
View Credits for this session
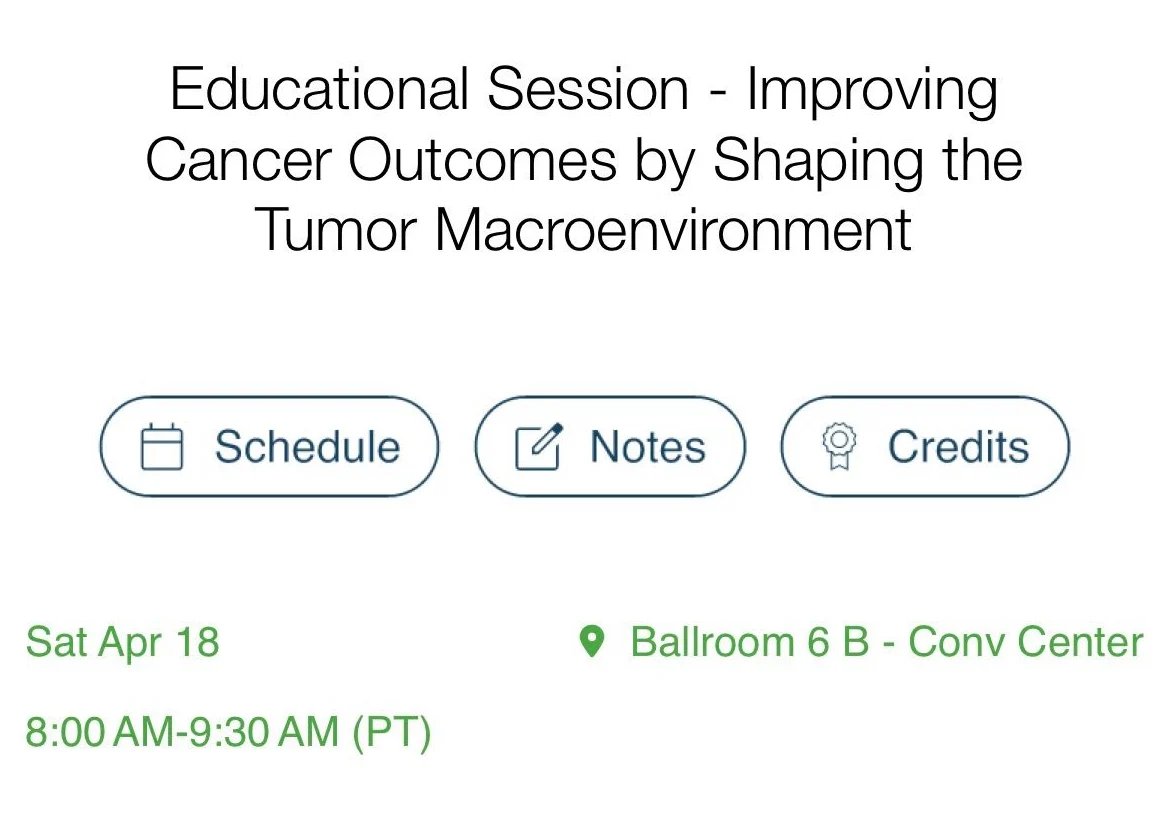pos(924,447)
